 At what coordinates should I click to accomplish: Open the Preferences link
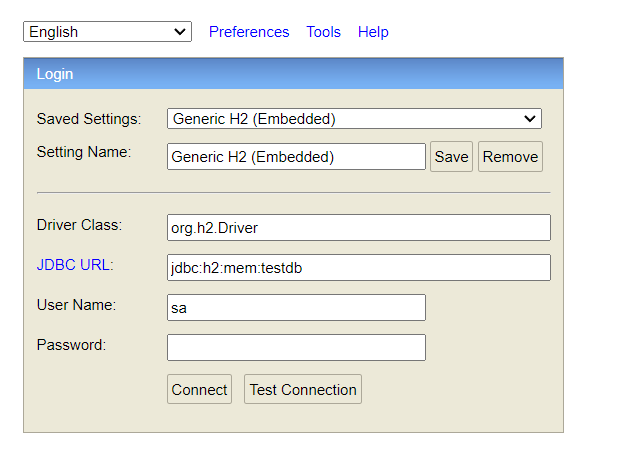pos(249,32)
